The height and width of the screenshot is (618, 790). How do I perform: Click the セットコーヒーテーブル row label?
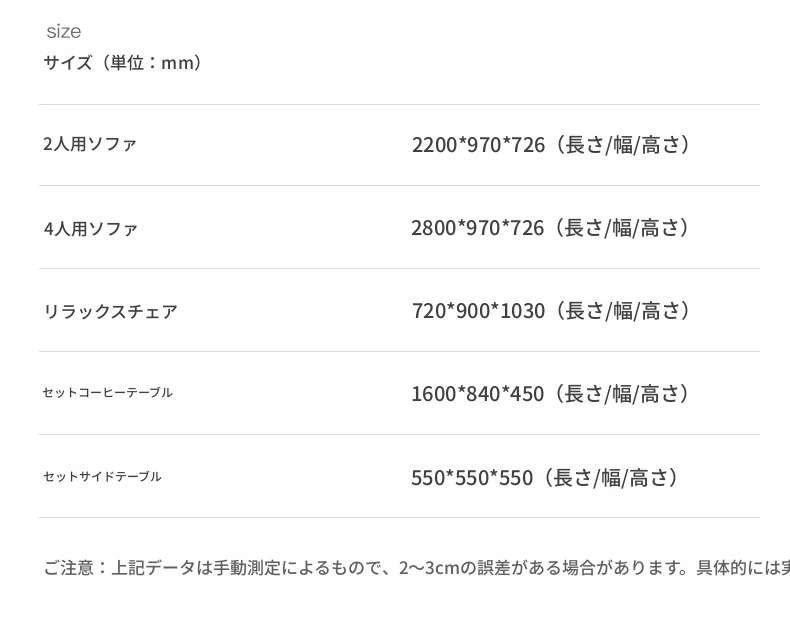107,393
